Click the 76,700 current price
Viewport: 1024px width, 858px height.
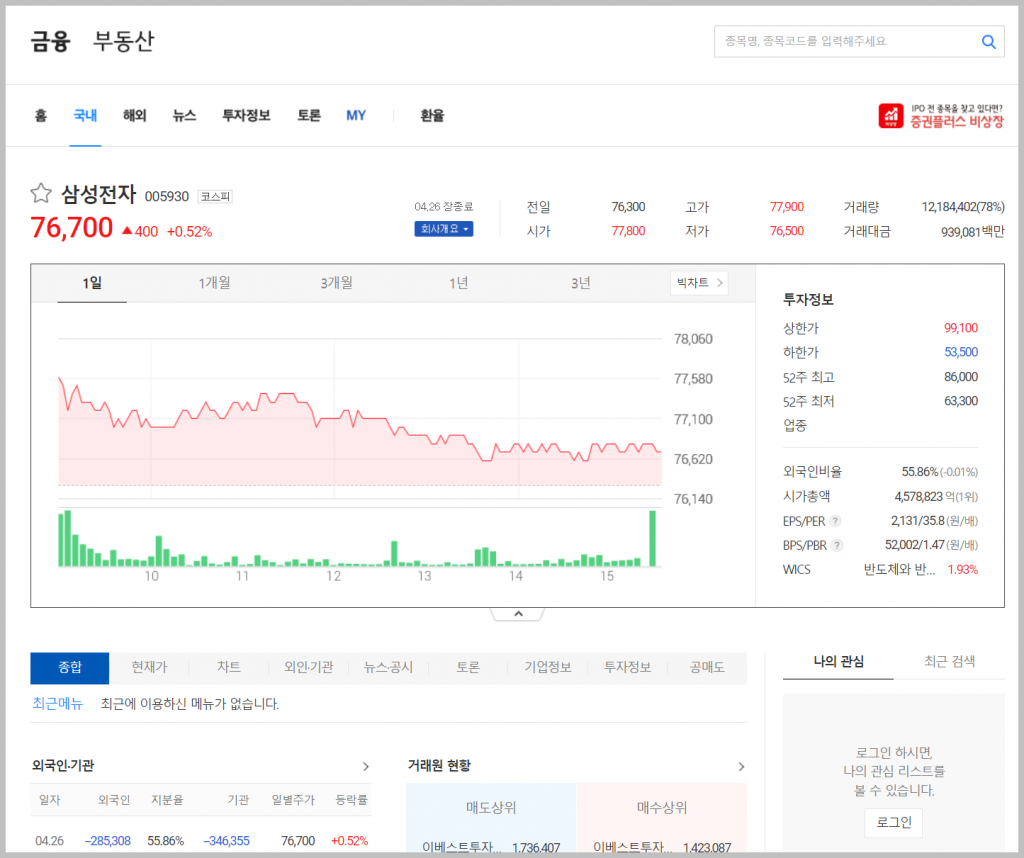(x=72, y=228)
